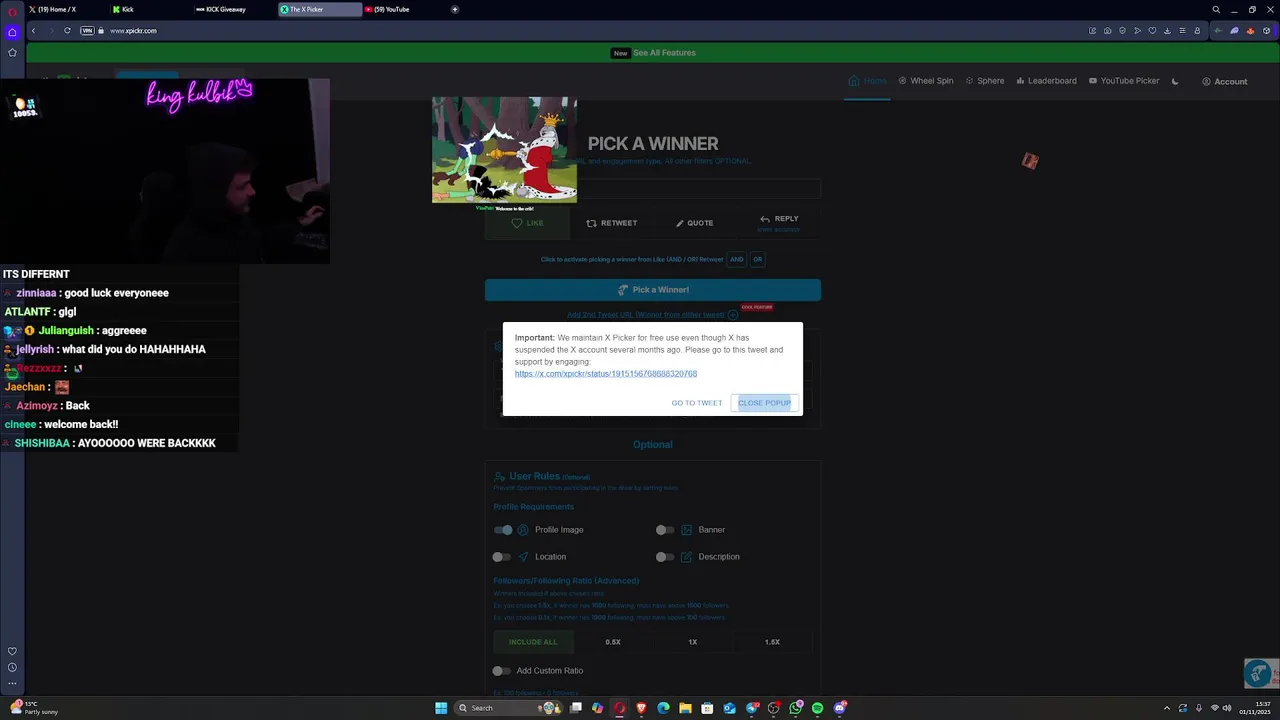Open Windows Start menu
This screenshot has width=1280, height=720.
[441, 708]
